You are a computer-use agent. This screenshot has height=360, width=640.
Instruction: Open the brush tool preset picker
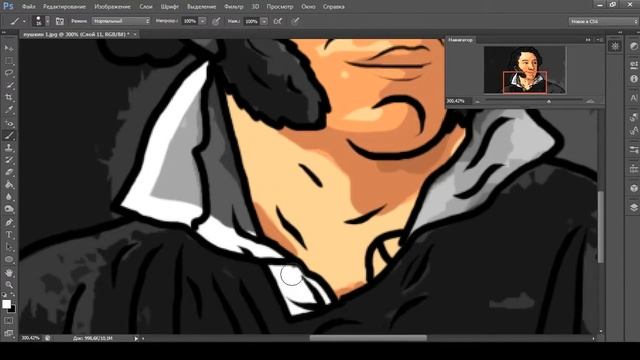[17, 21]
